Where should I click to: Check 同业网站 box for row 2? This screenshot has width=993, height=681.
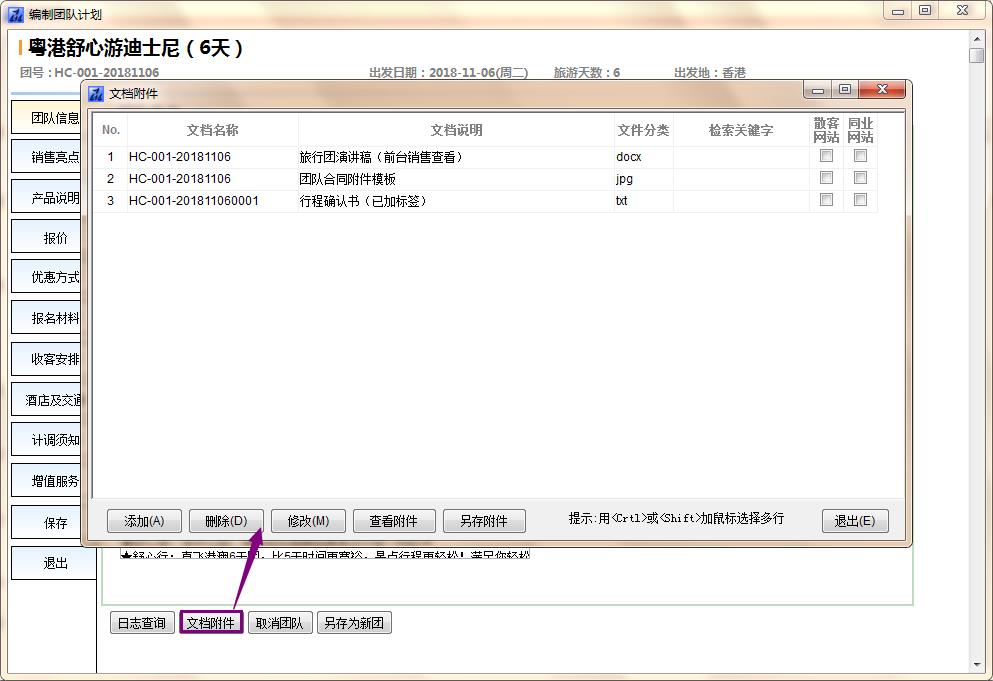pos(860,178)
